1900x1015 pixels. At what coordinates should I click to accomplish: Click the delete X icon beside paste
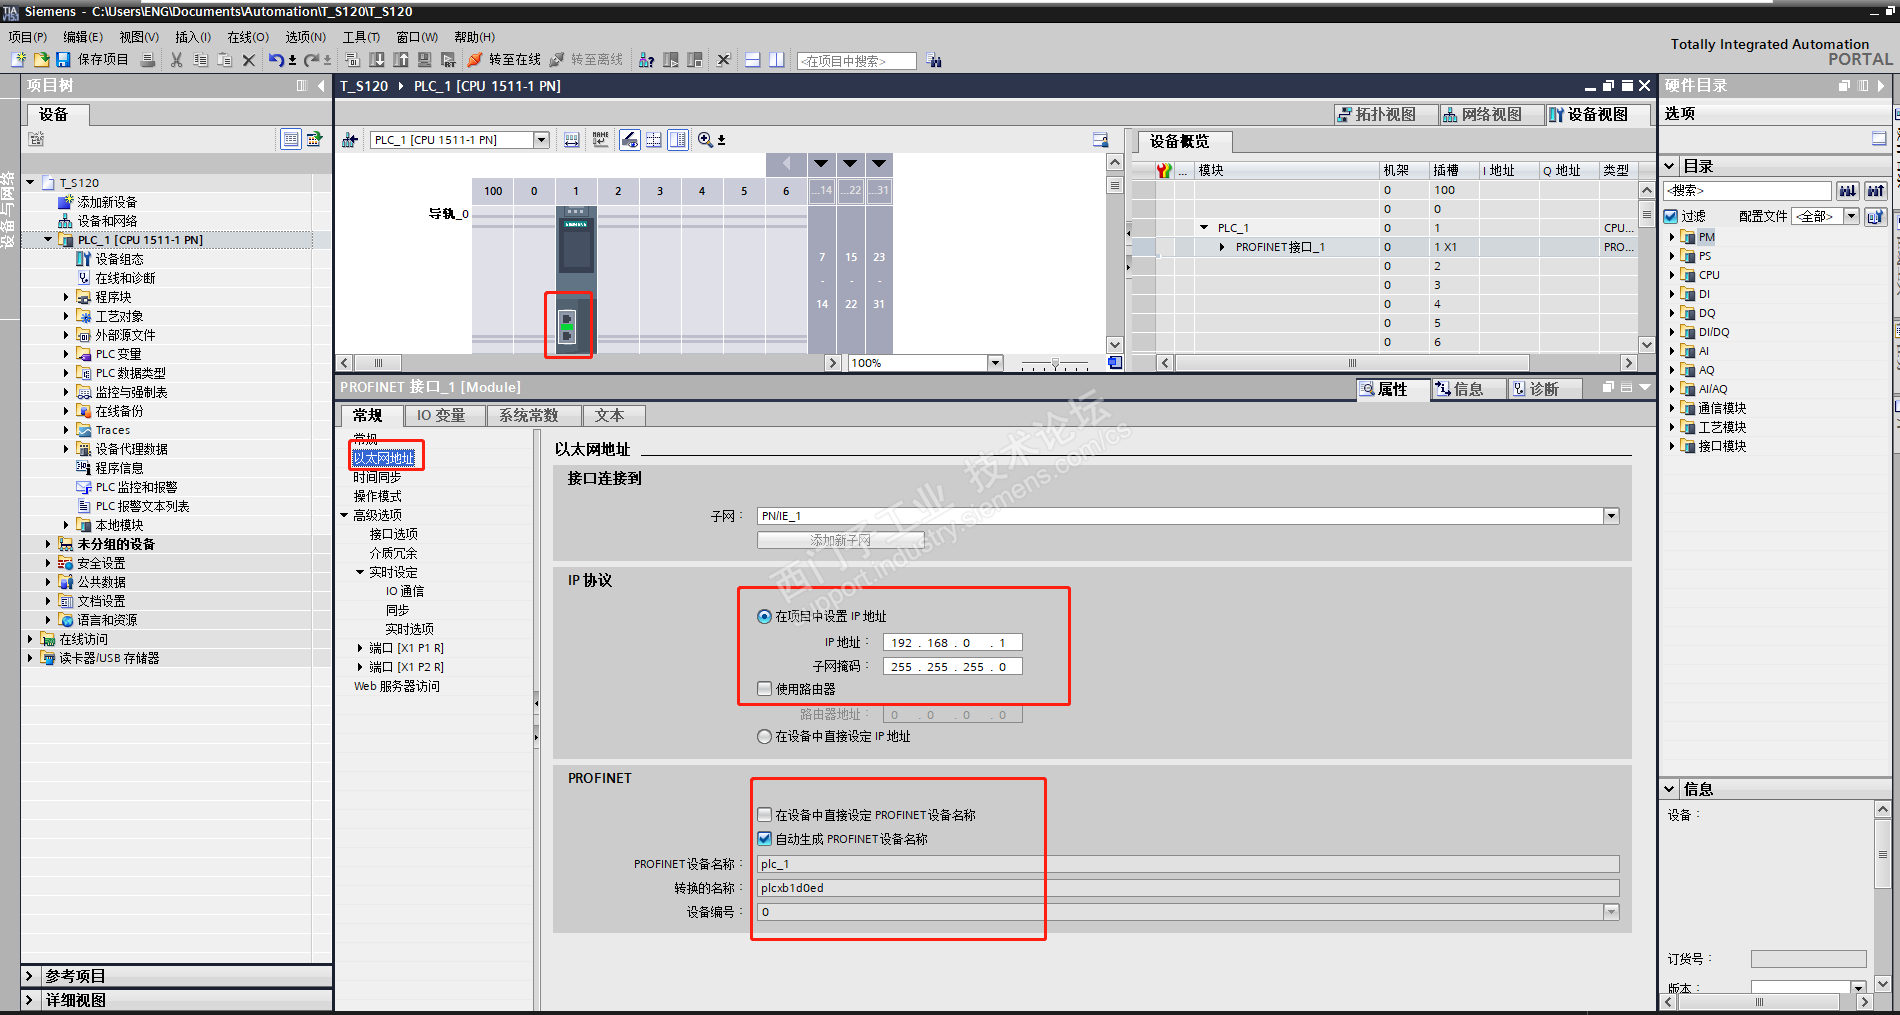pos(249,60)
